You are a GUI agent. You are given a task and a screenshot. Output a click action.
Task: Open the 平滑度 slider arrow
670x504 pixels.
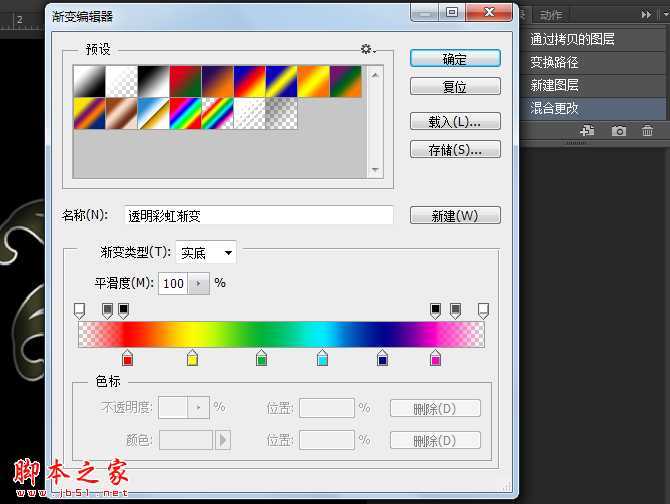tap(199, 284)
